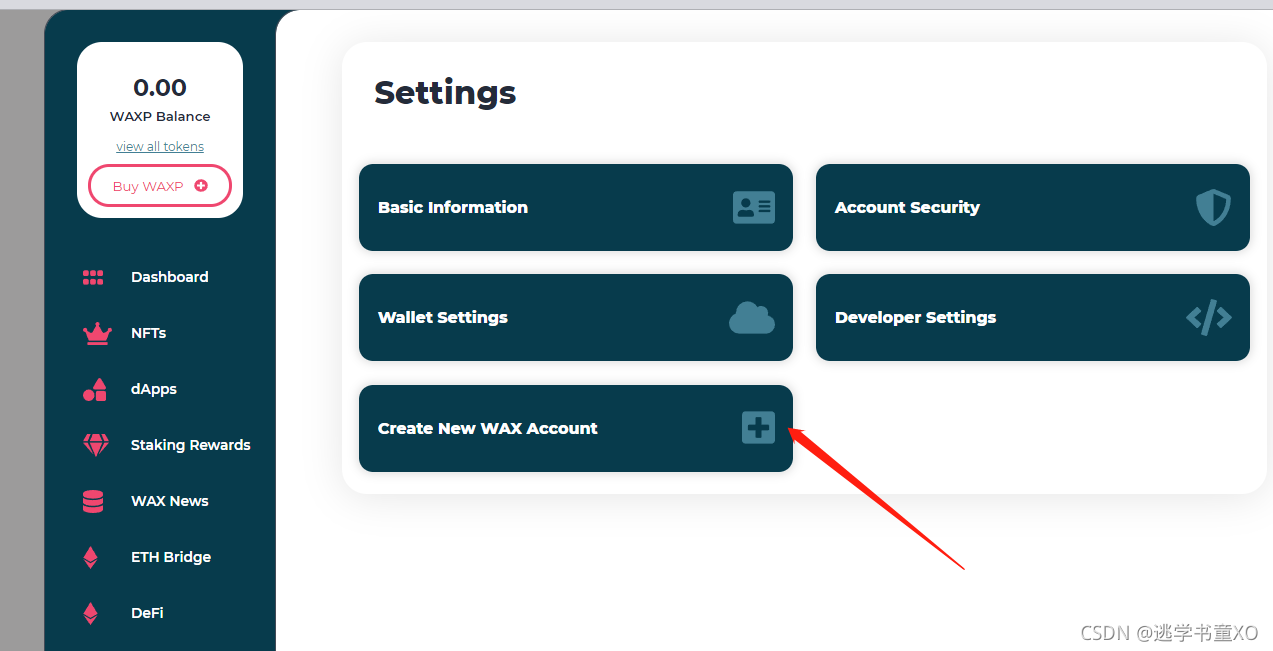The width and height of the screenshot is (1273, 651).
Task: Click the ETH Bridge ethereum icon
Action: [91, 557]
